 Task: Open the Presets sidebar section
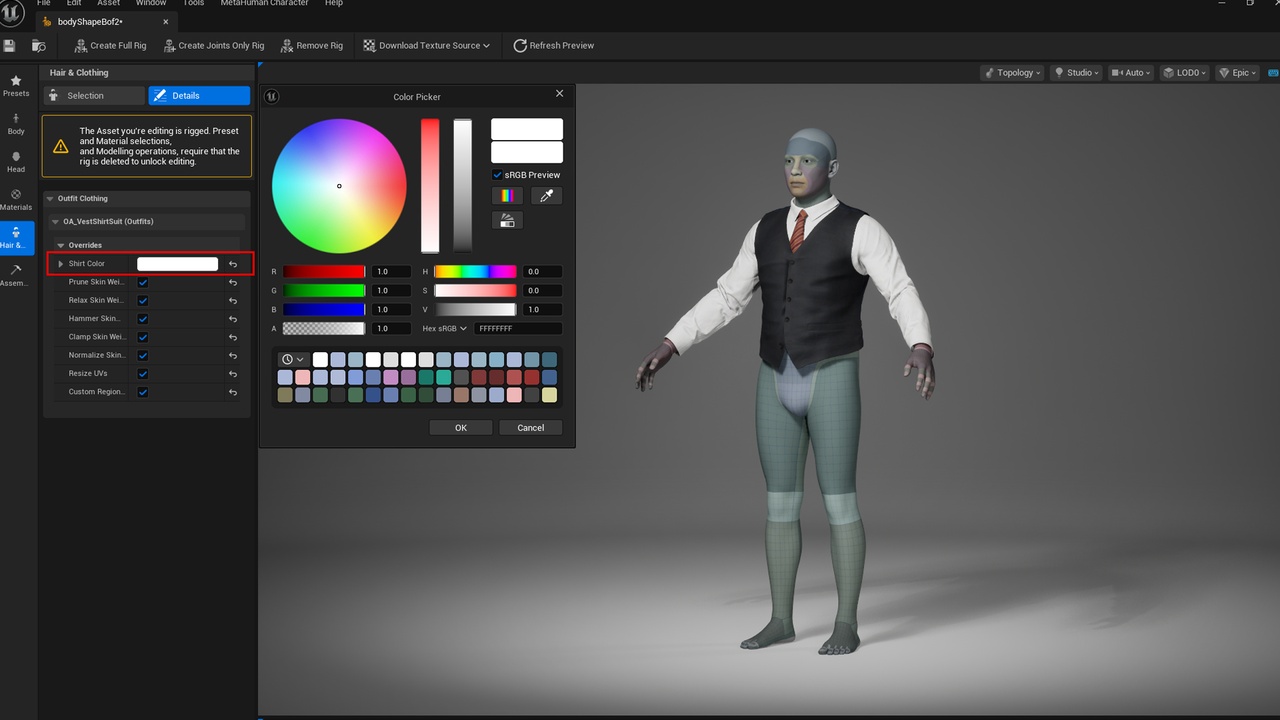16,86
